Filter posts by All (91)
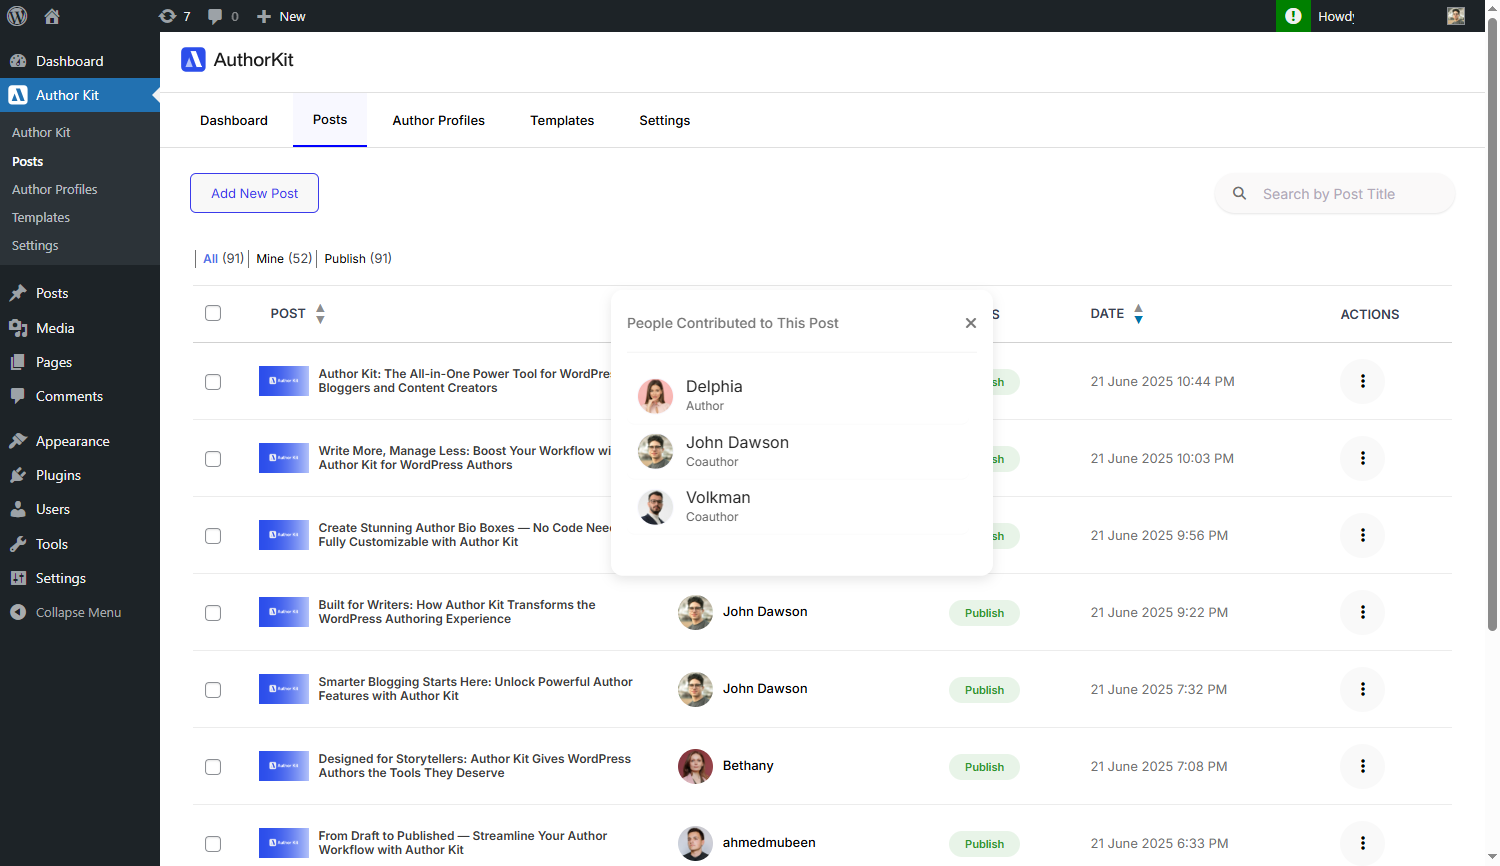The height and width of the screenshot is (866, 1500). click(x=223, y=258)
